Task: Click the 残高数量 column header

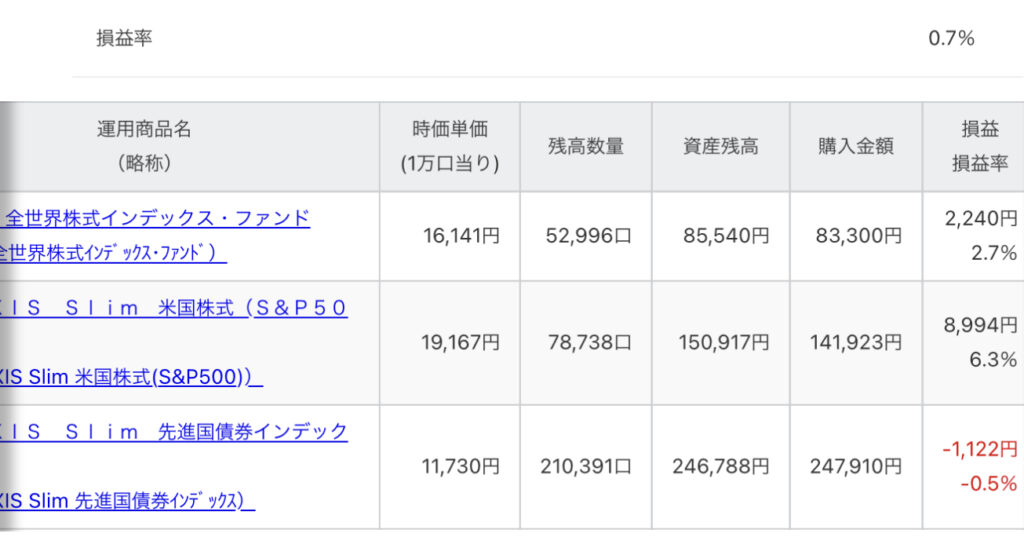Action: (586, 146)
